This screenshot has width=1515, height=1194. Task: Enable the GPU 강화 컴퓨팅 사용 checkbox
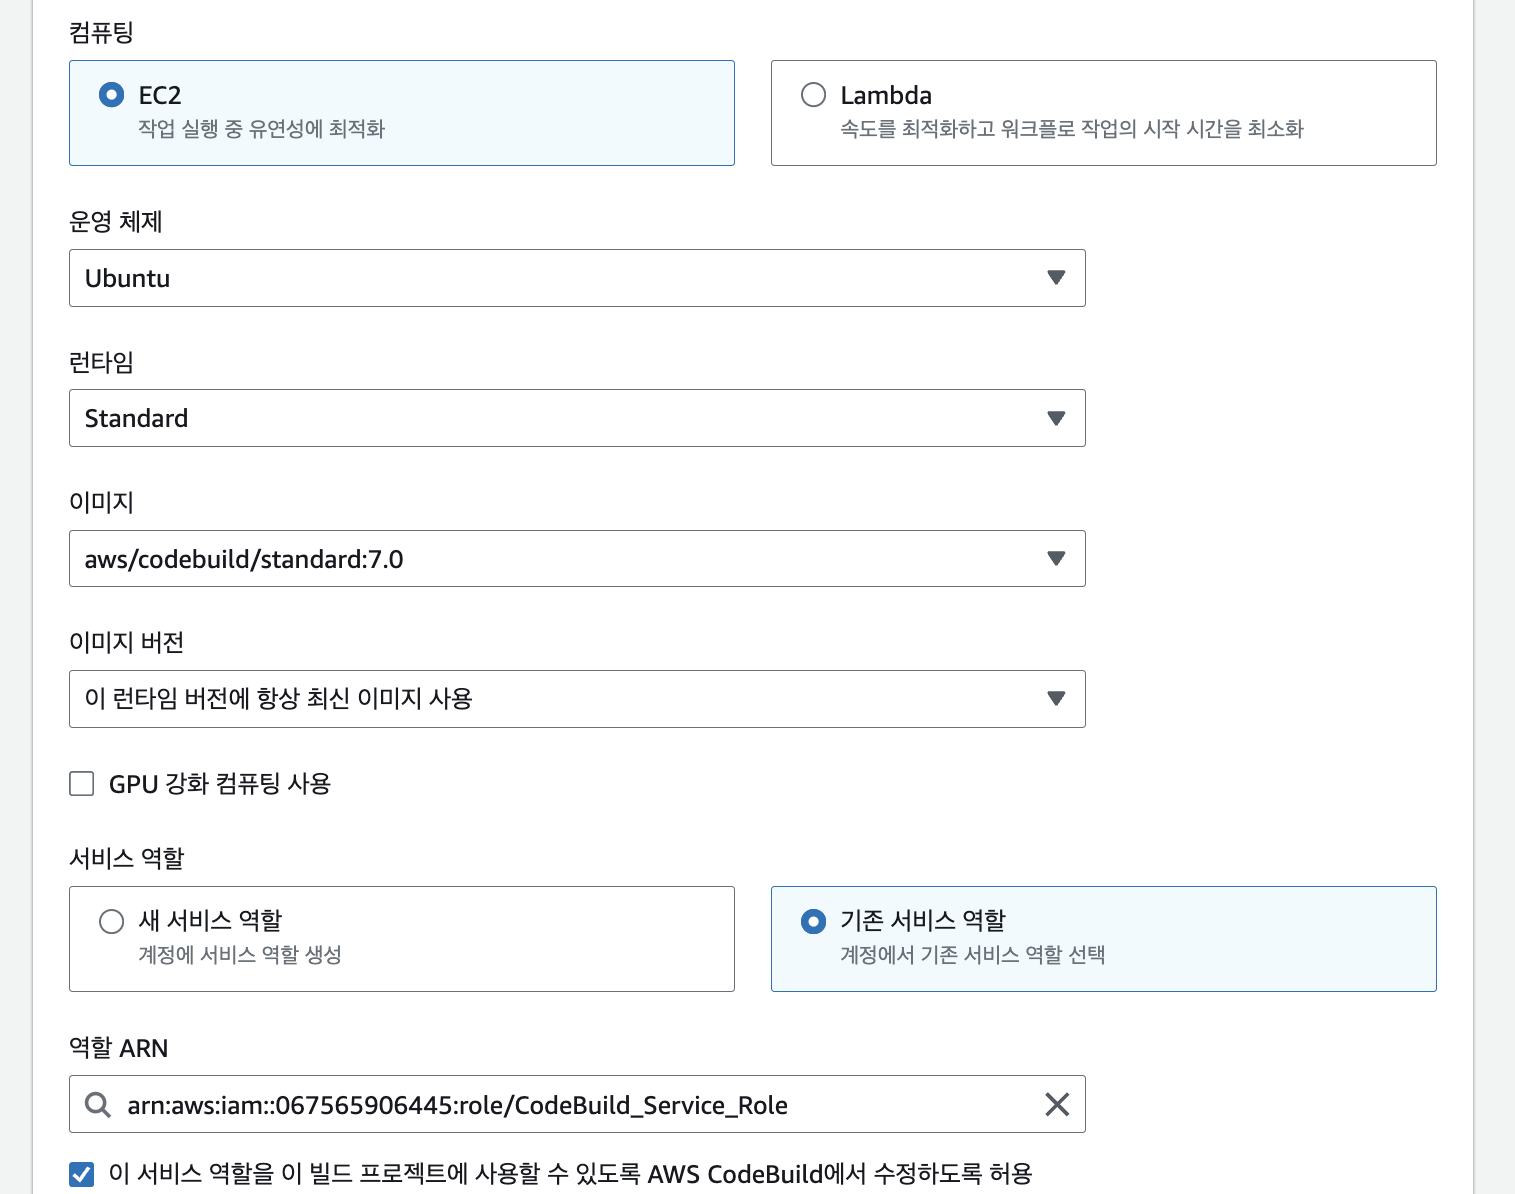tap(82, 783)
